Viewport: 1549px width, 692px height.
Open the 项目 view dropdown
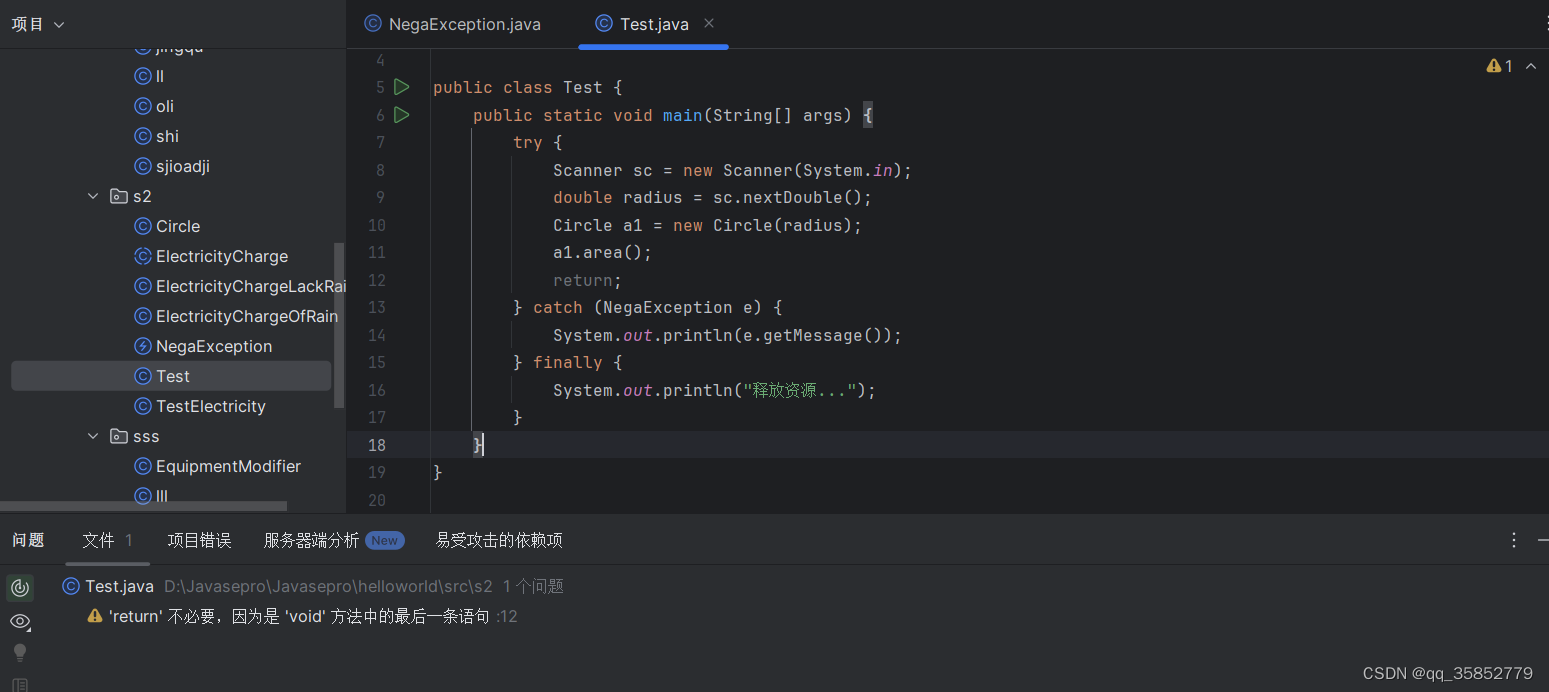tap(38, 24)
